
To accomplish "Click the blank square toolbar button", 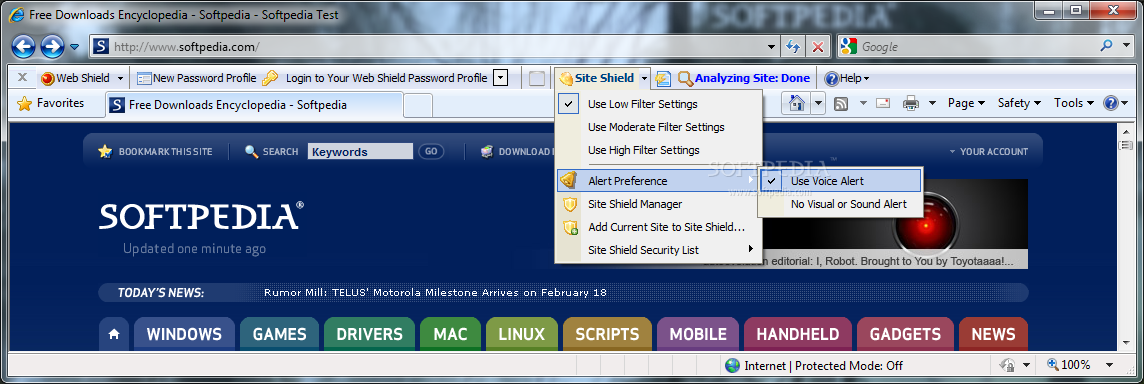I will pyautogui.click(x=537, y=78).
